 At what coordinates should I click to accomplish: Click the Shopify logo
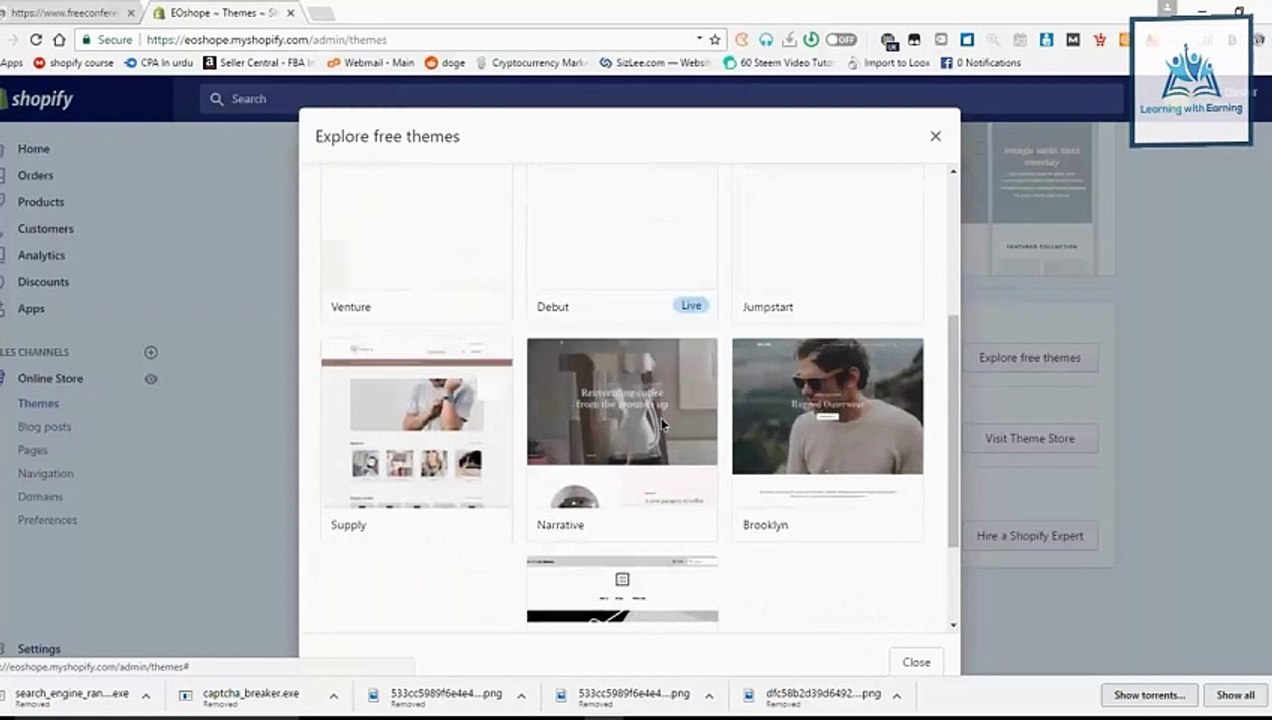tap(37, 99)
